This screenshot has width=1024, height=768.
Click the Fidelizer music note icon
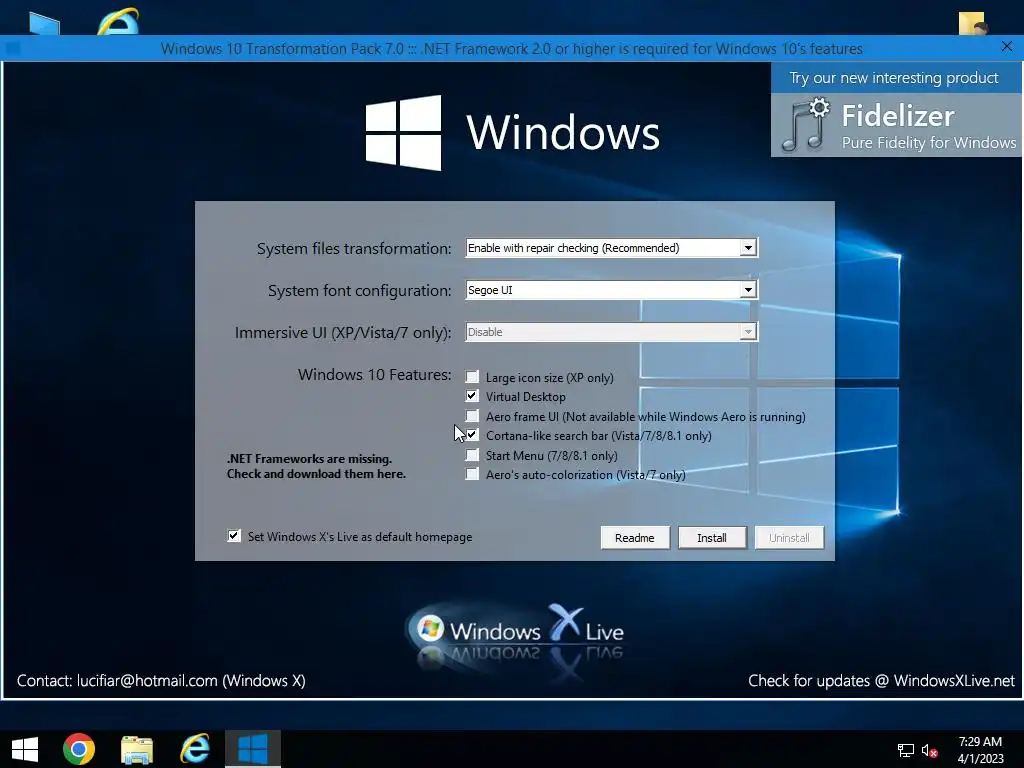click(x=806, y=125)
